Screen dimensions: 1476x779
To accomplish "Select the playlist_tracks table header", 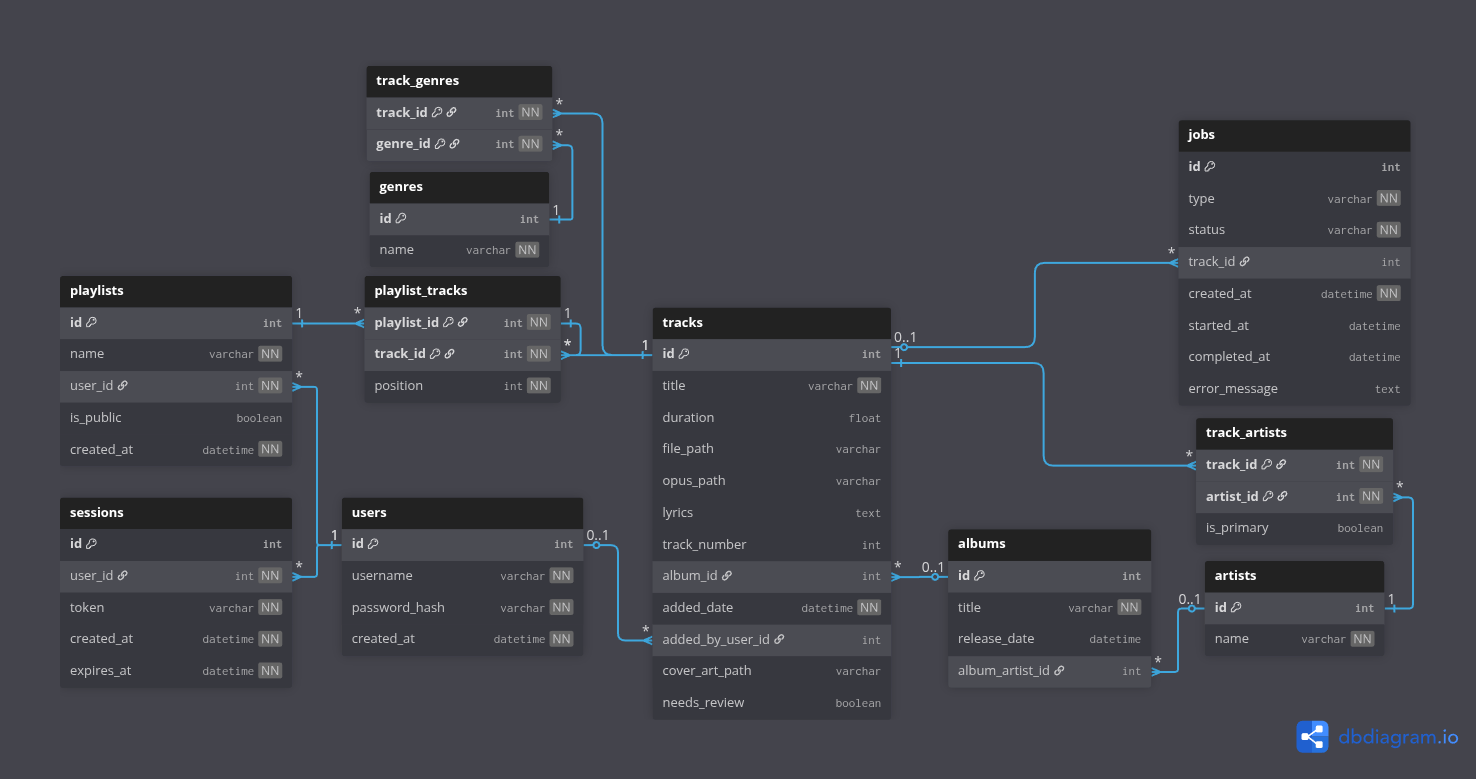I will pos(462,291).
